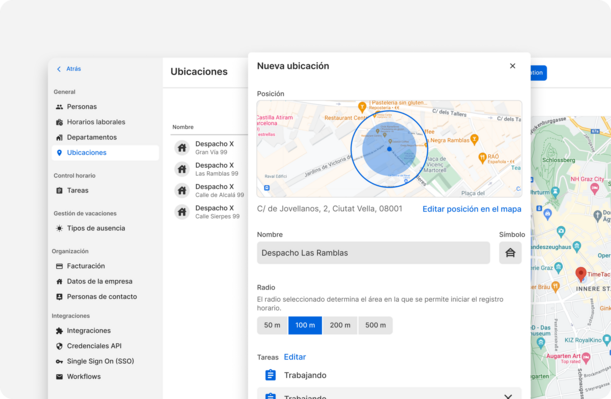
Task: Select Despacho X Las Ramblas 99 row
Action: point(209,169)
